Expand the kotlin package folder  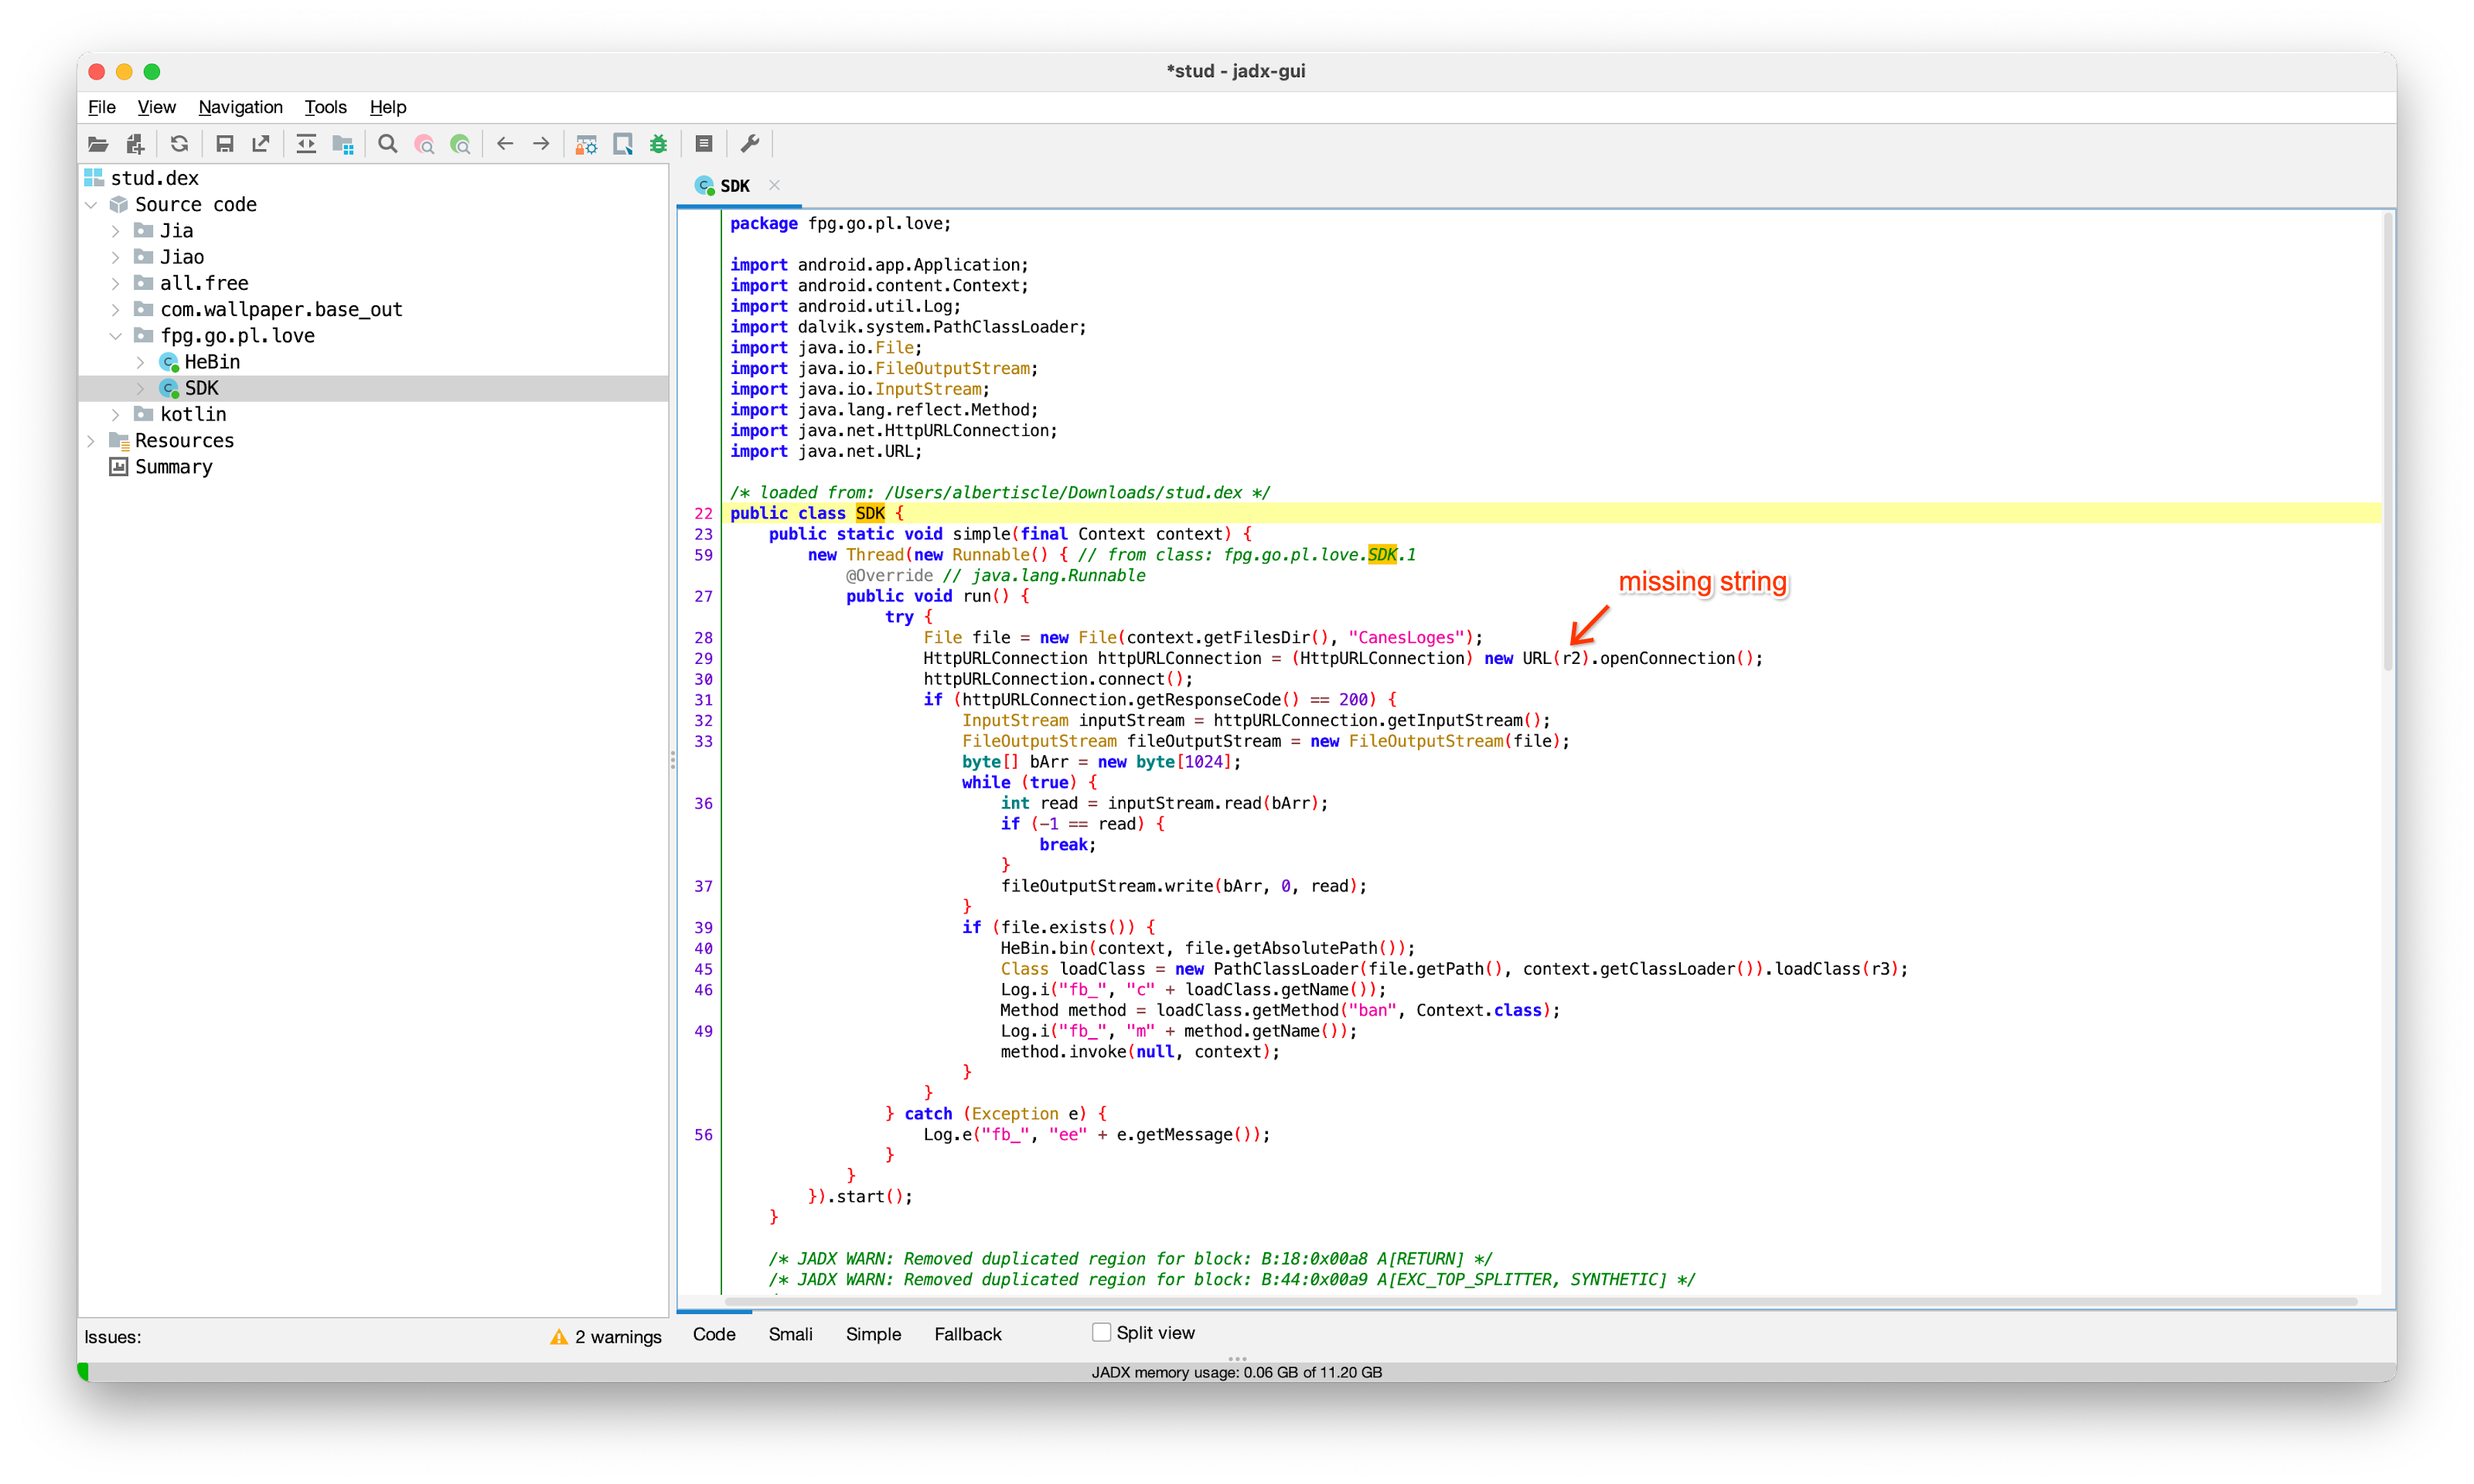(115, 414)
